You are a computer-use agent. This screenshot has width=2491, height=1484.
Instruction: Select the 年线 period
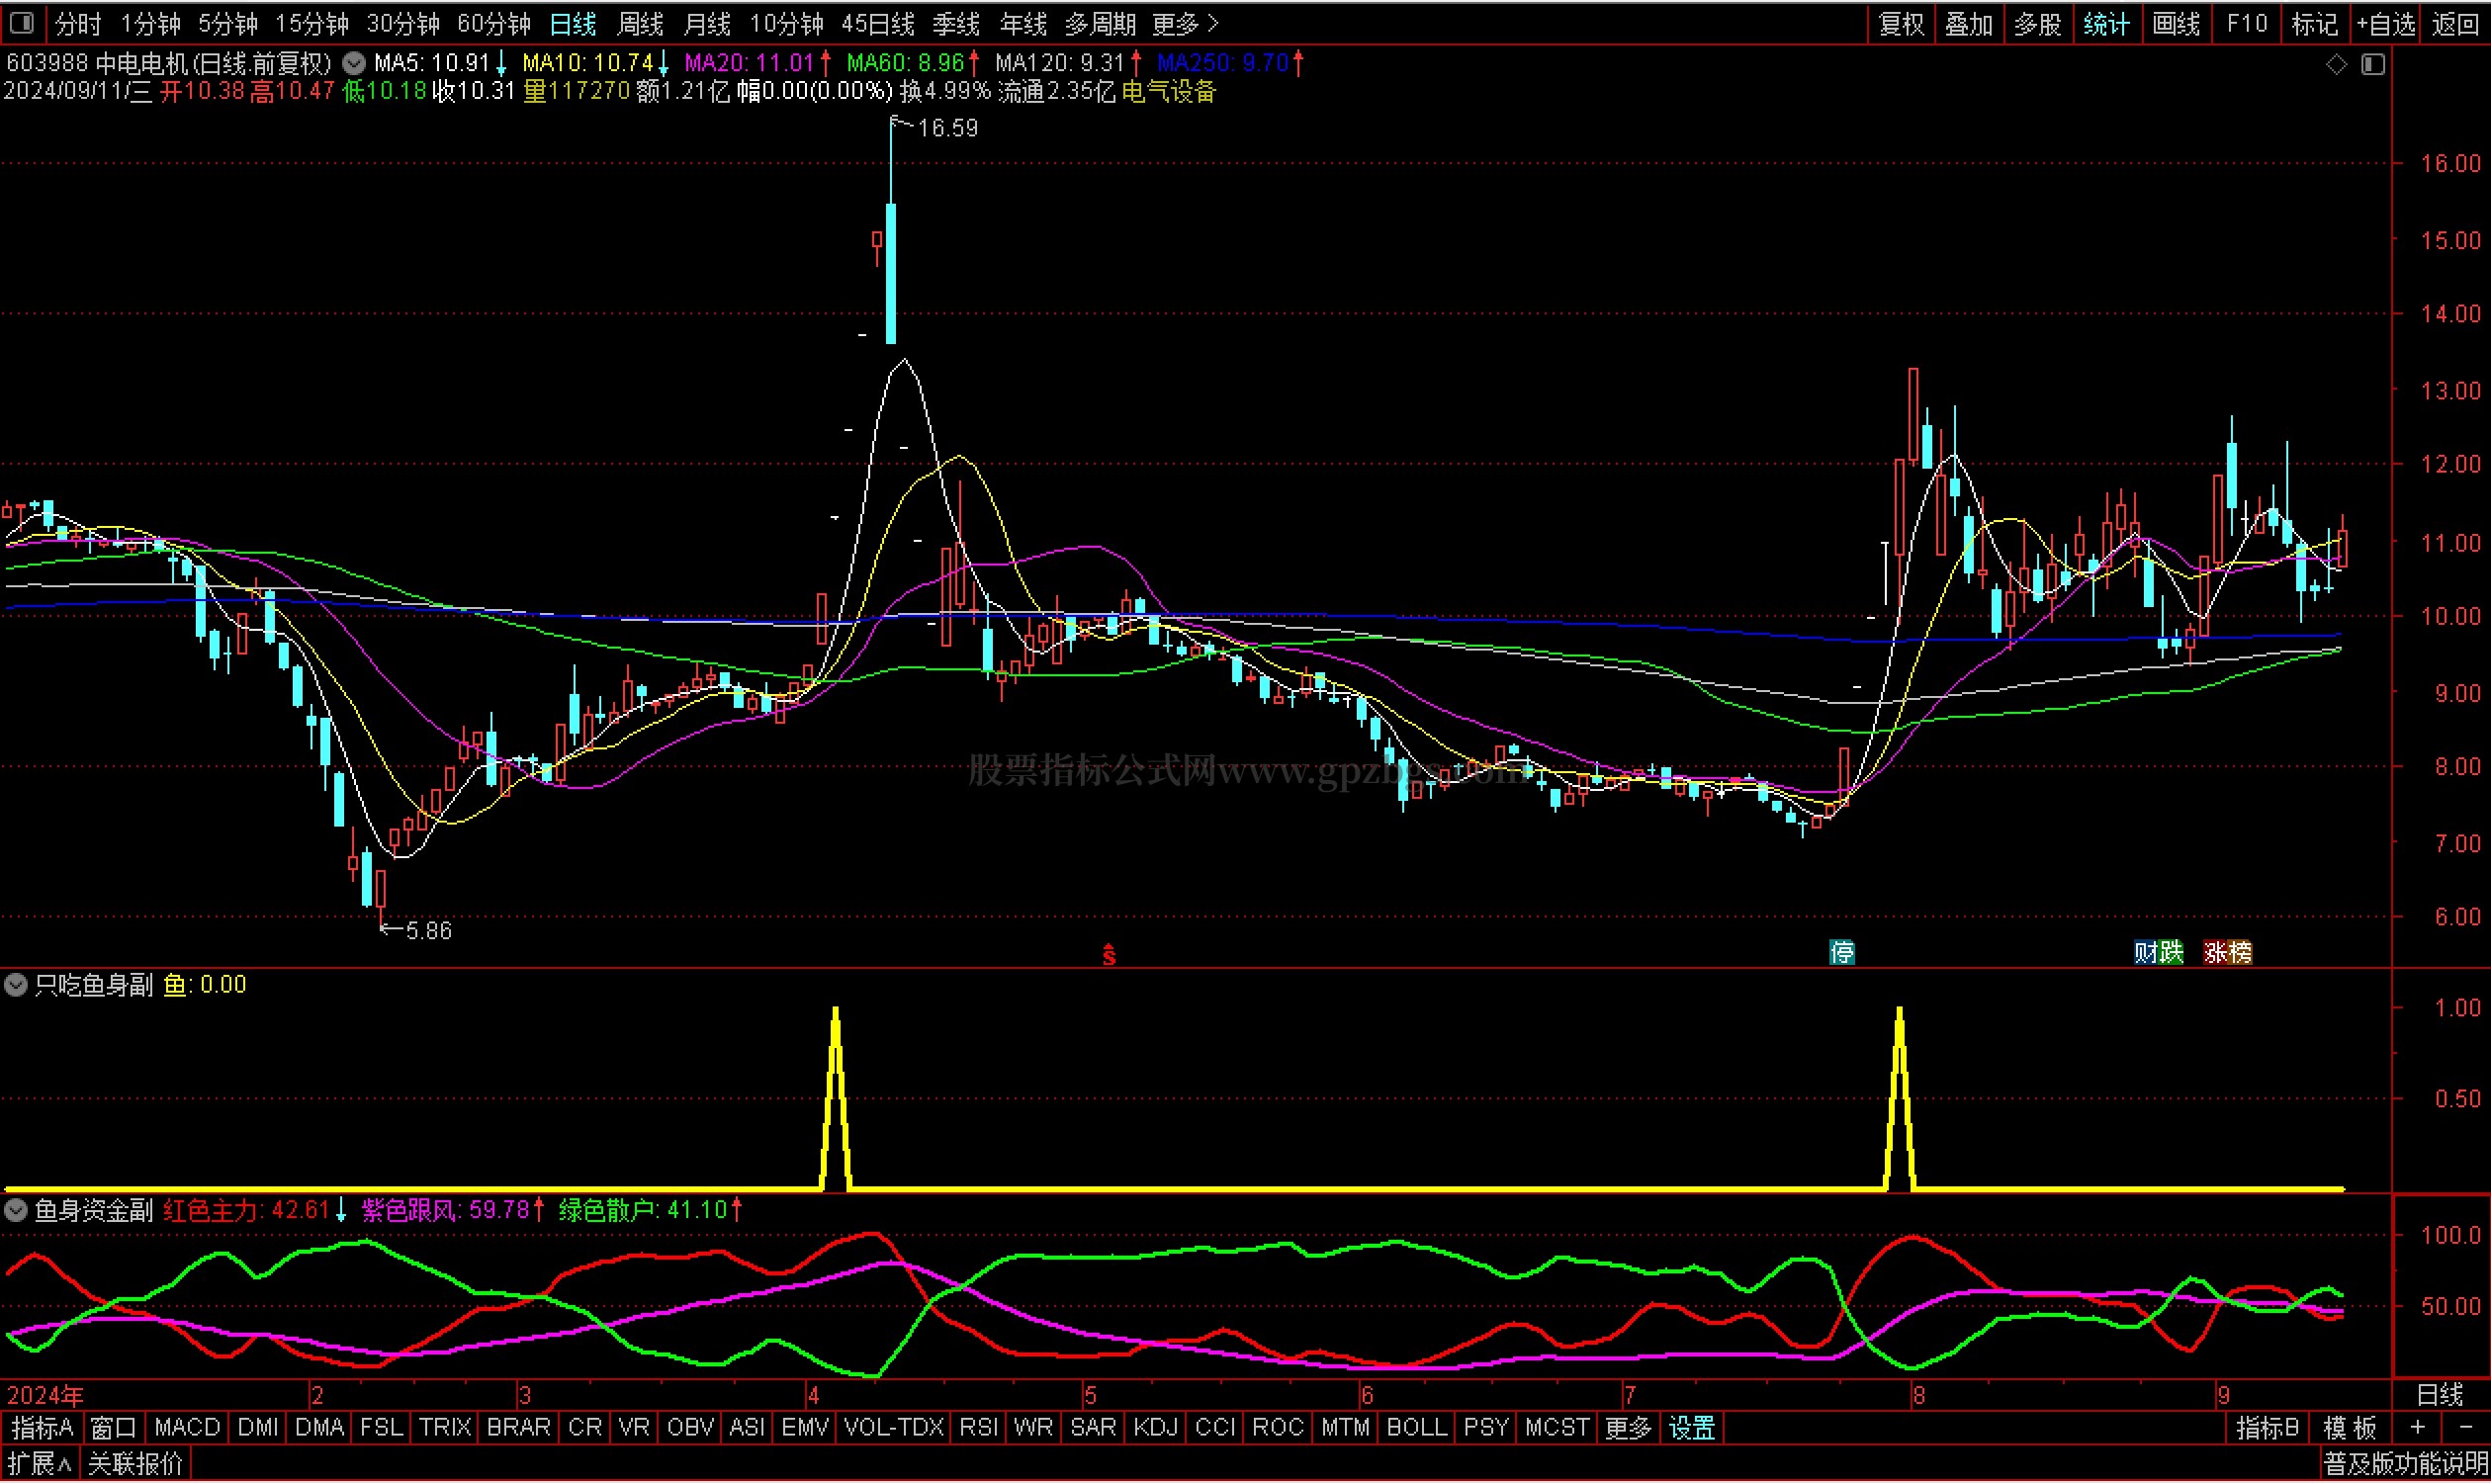[x=1023, y=24]
